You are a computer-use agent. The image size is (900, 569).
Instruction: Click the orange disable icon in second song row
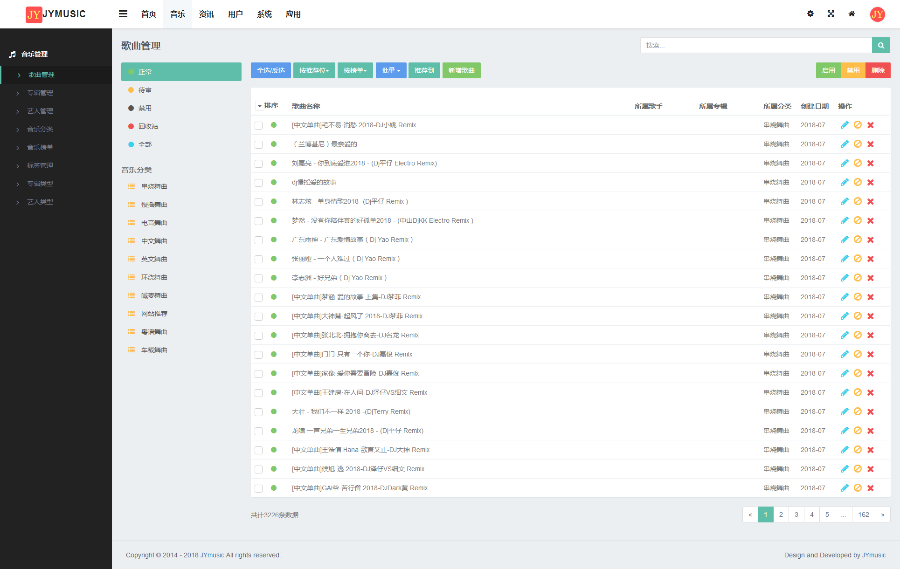(x=858, y=144)
